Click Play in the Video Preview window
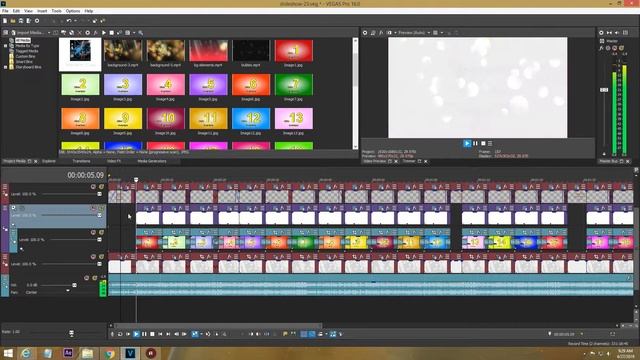The height and width of the screenshot is (360, 640). pos(467,143)
